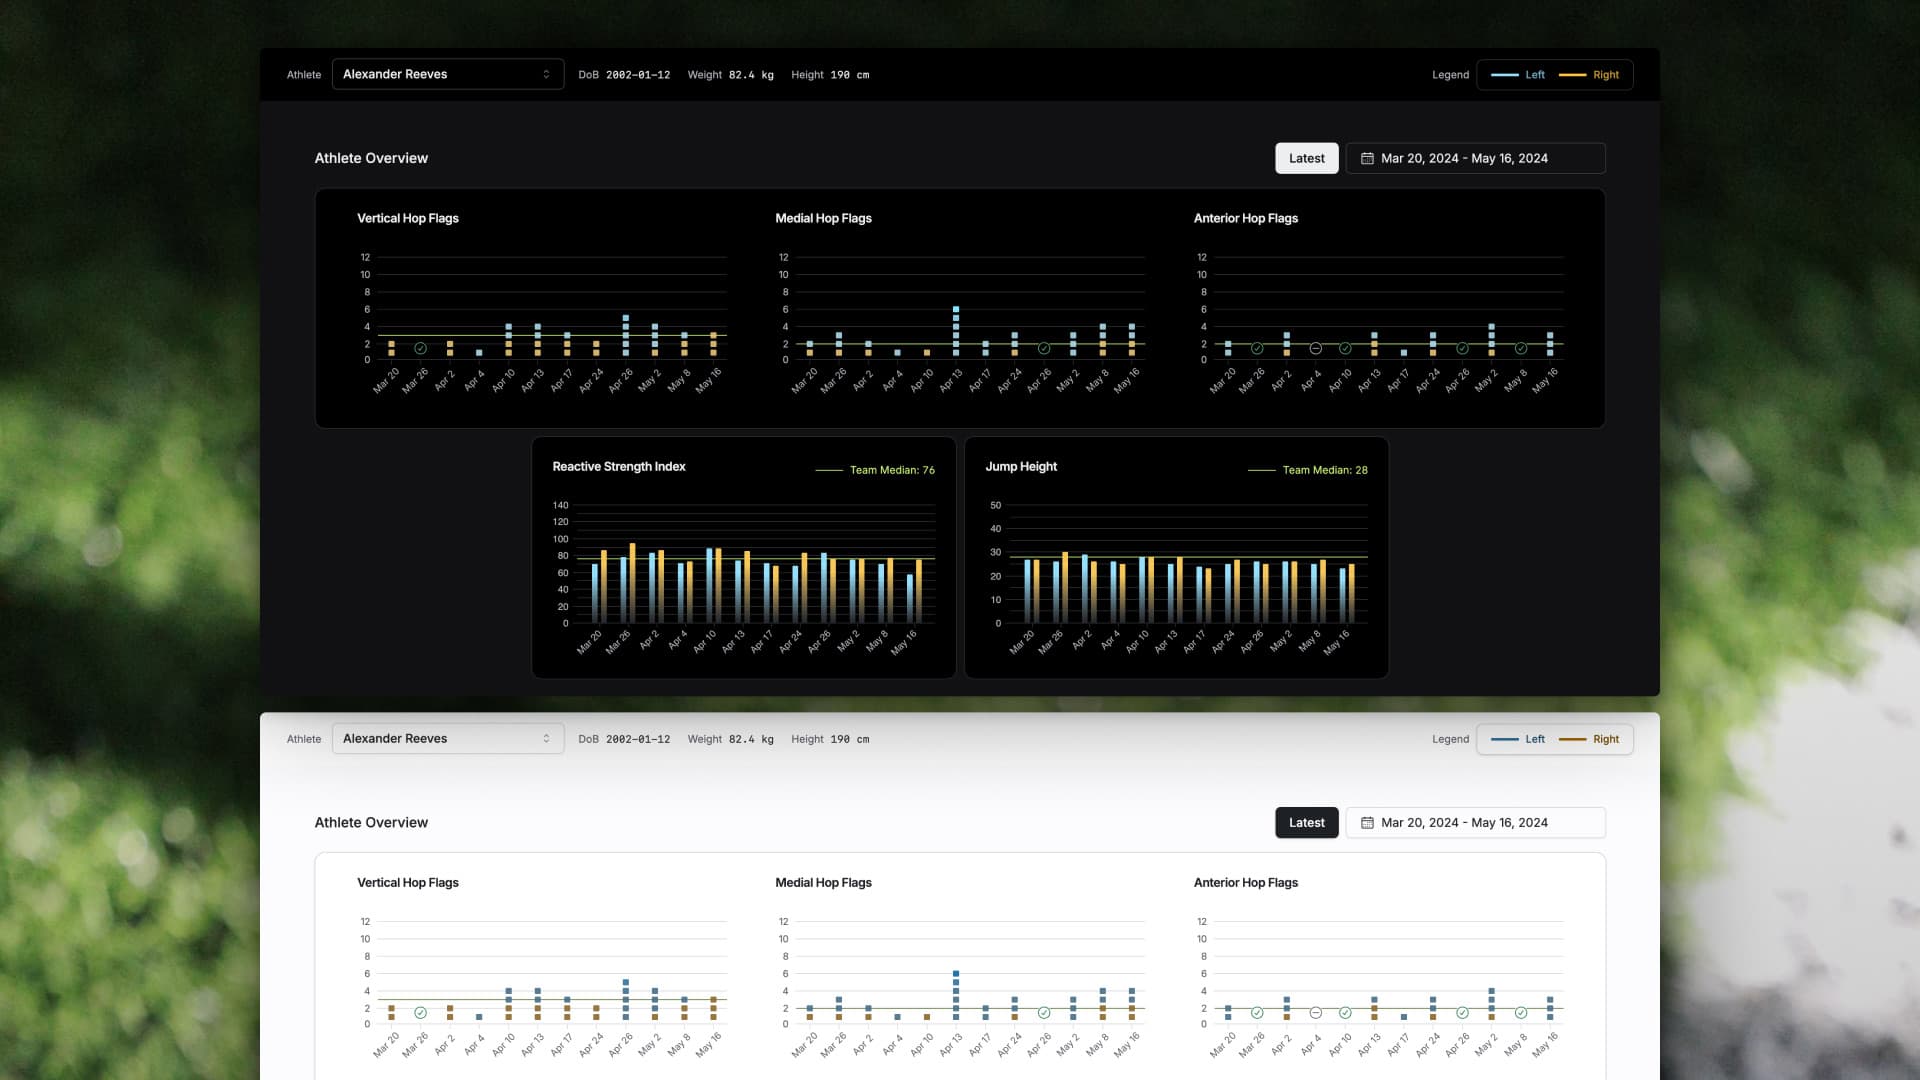
Task: Select the Athlete Overview tab section
Action: coord(371,158)
